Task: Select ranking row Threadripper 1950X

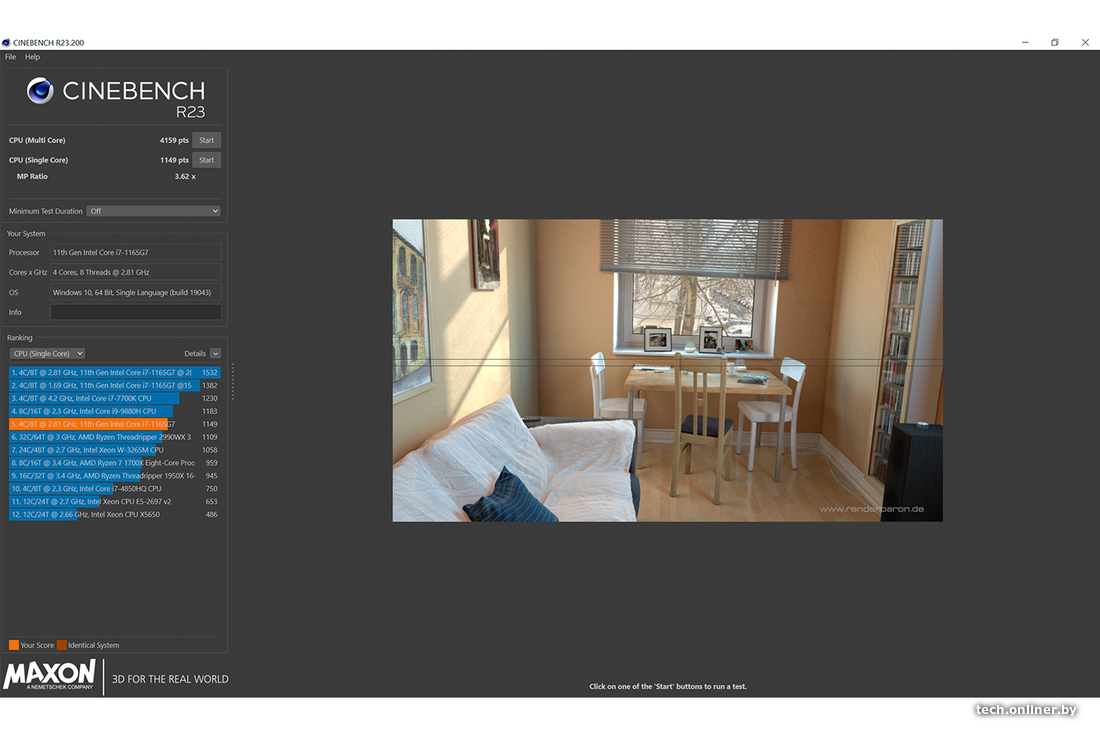Action: (115, 476)
